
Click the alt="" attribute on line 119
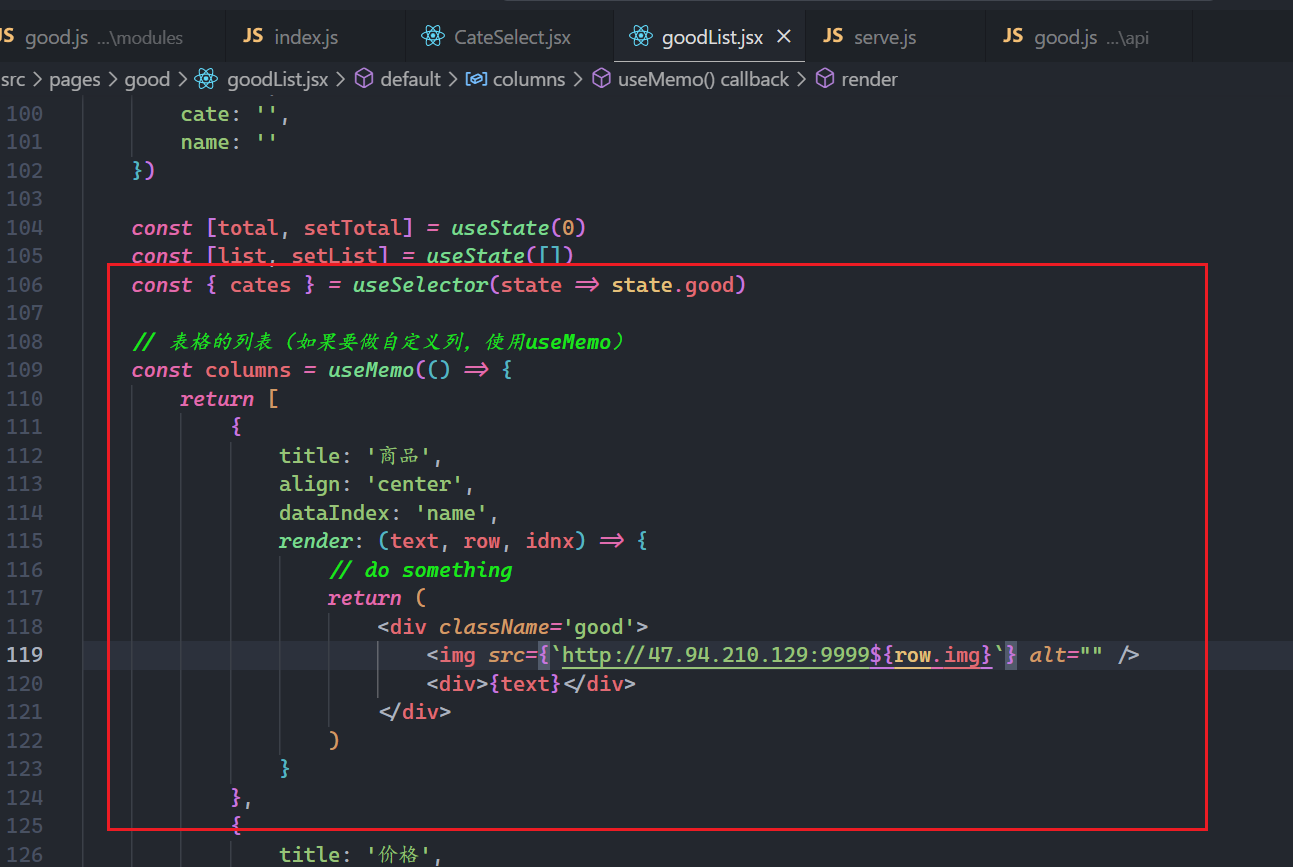(1066, 655)
